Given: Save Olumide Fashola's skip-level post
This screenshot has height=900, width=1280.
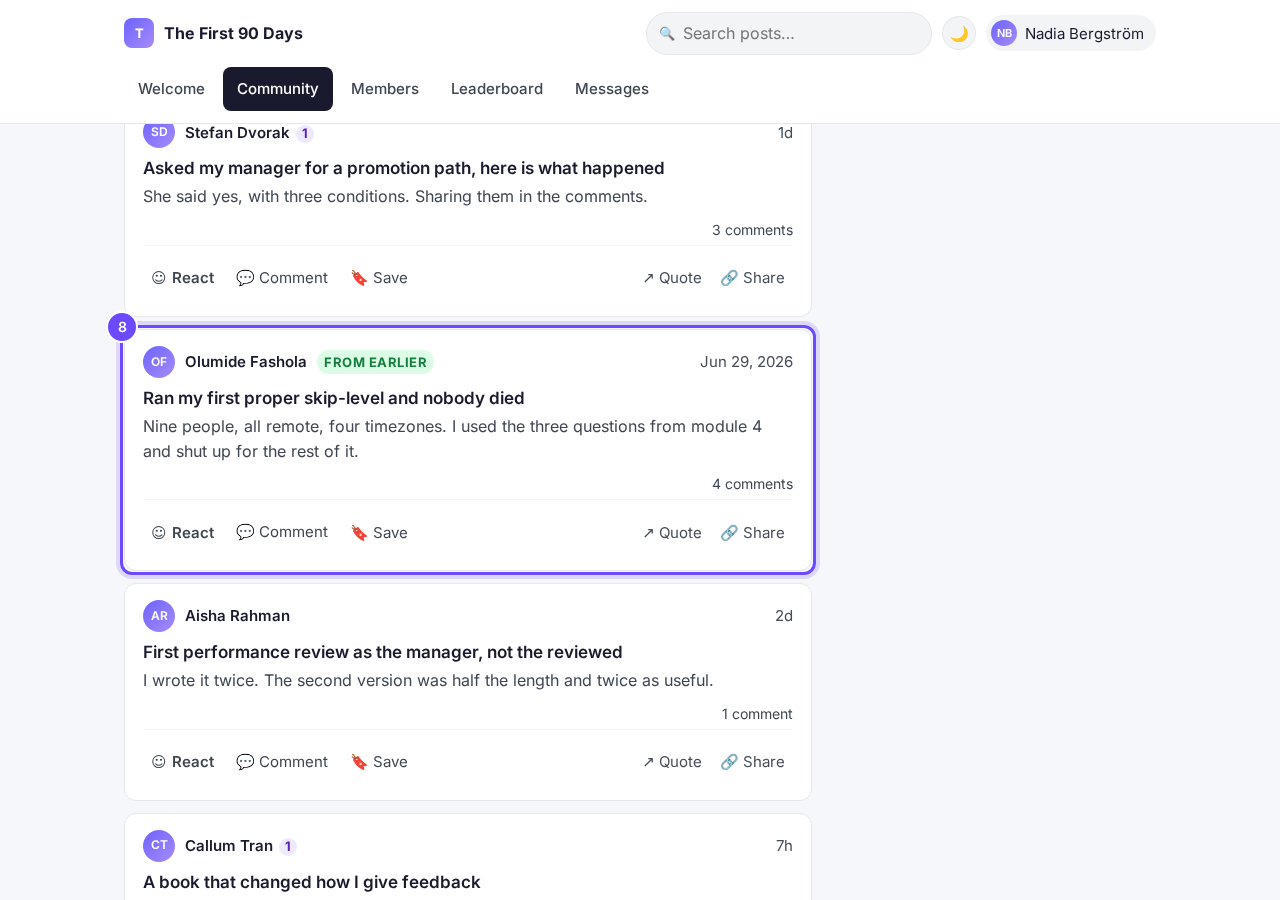Looking at the screenshot, I should click(x=379, y=533).
